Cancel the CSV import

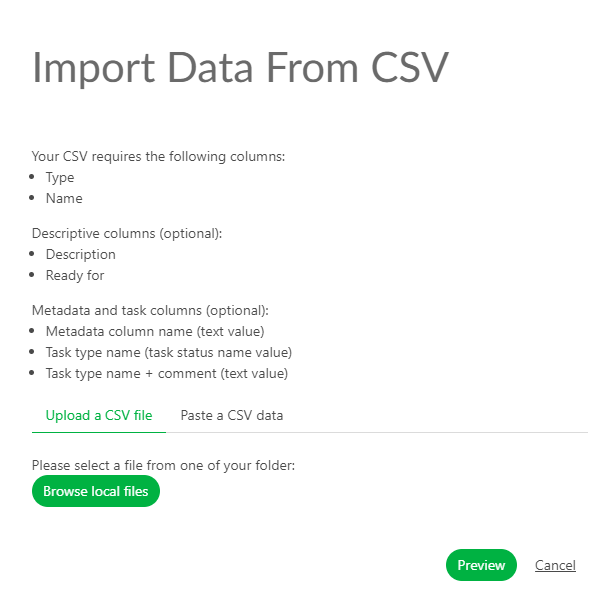pos(555,565)
